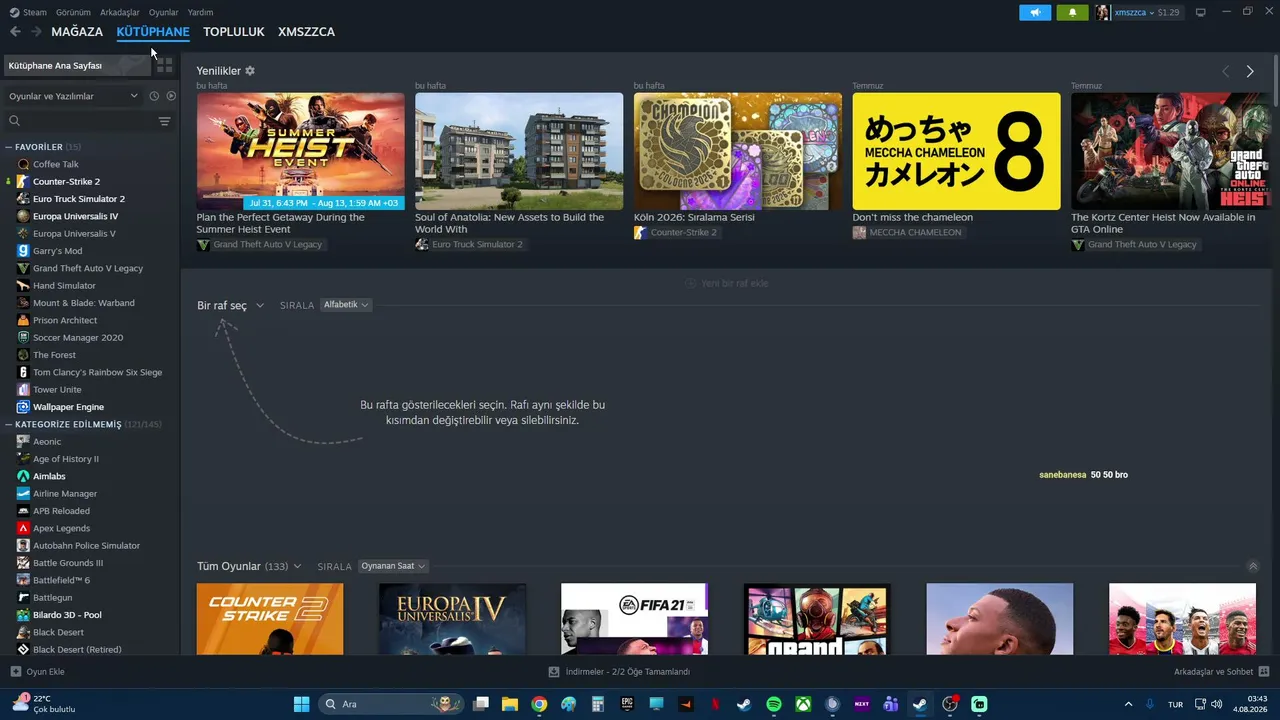Click the library search input field

[88, 121]
